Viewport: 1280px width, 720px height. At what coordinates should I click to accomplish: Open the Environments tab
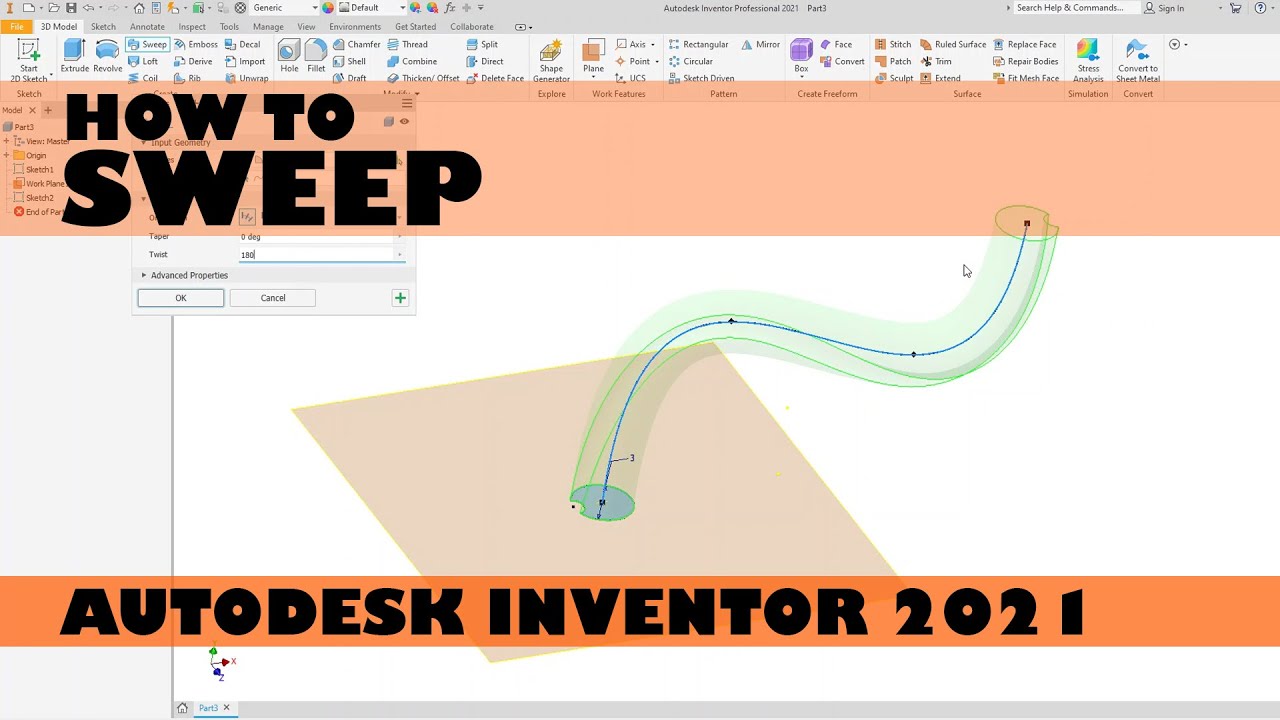tap(355, 27)
